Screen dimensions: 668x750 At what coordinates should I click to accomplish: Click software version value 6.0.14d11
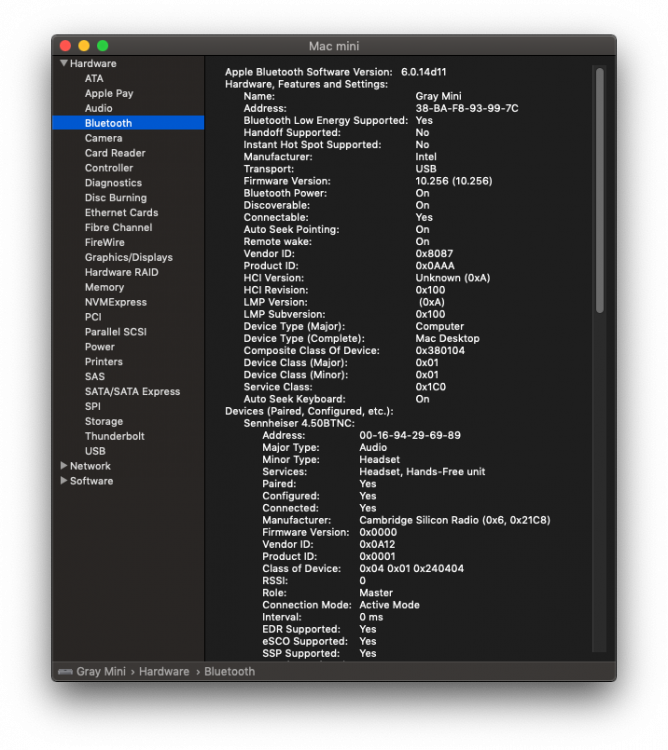point(424,72)
